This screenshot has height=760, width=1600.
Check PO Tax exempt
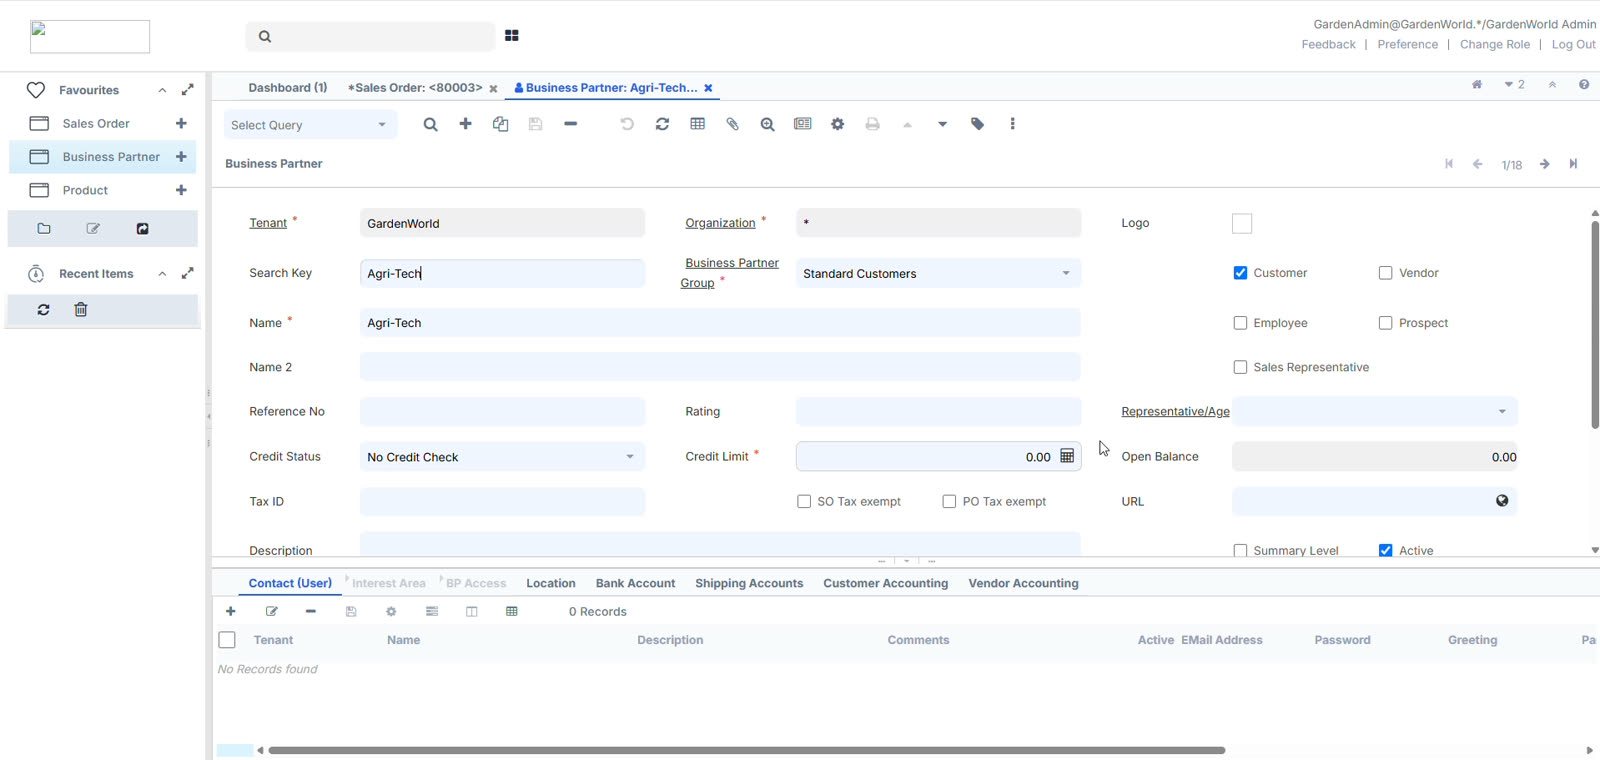[949, 501]
